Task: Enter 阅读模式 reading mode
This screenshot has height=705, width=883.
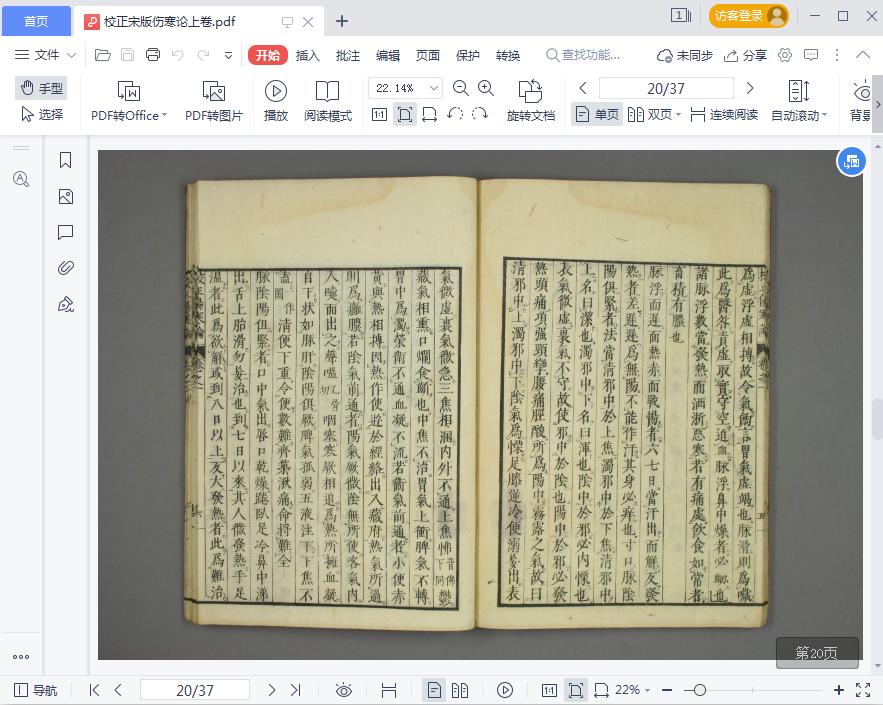Action: pyautogui.click(x=328, y=101)
